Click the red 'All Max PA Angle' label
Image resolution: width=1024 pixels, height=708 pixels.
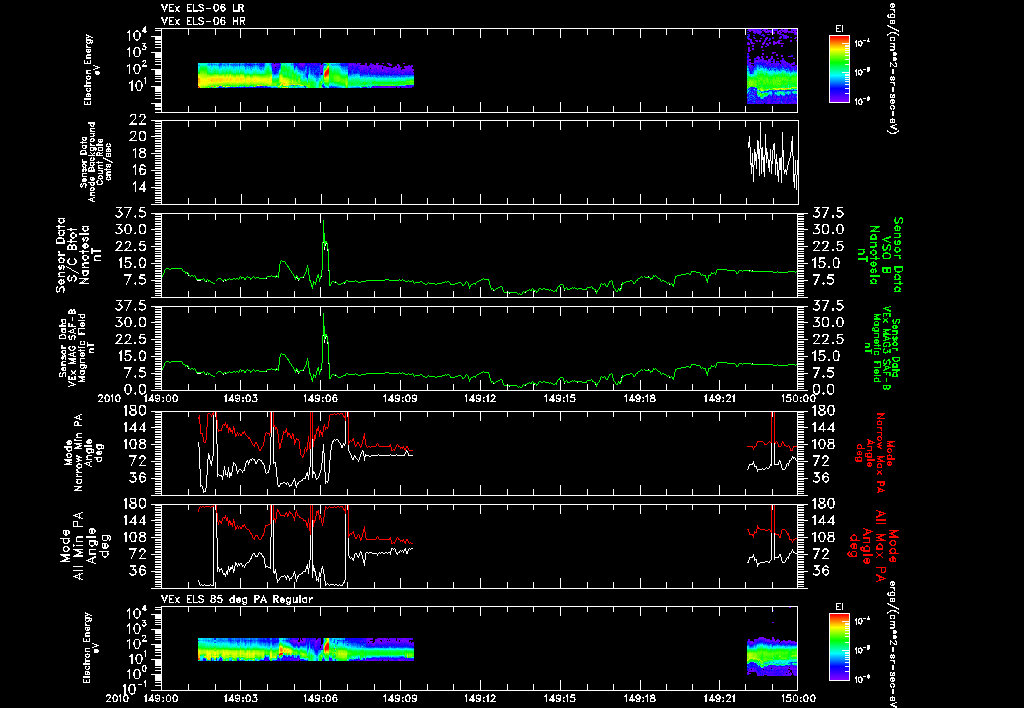point(874,545)
